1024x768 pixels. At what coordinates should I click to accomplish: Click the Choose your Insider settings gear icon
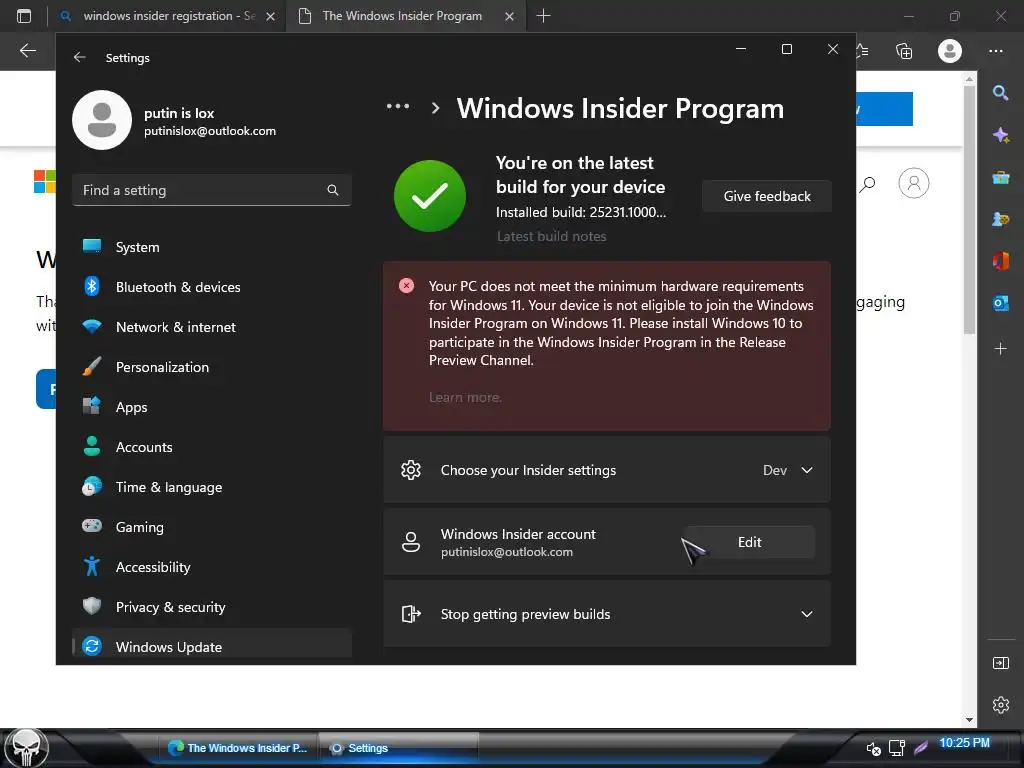tap(411, 470)
